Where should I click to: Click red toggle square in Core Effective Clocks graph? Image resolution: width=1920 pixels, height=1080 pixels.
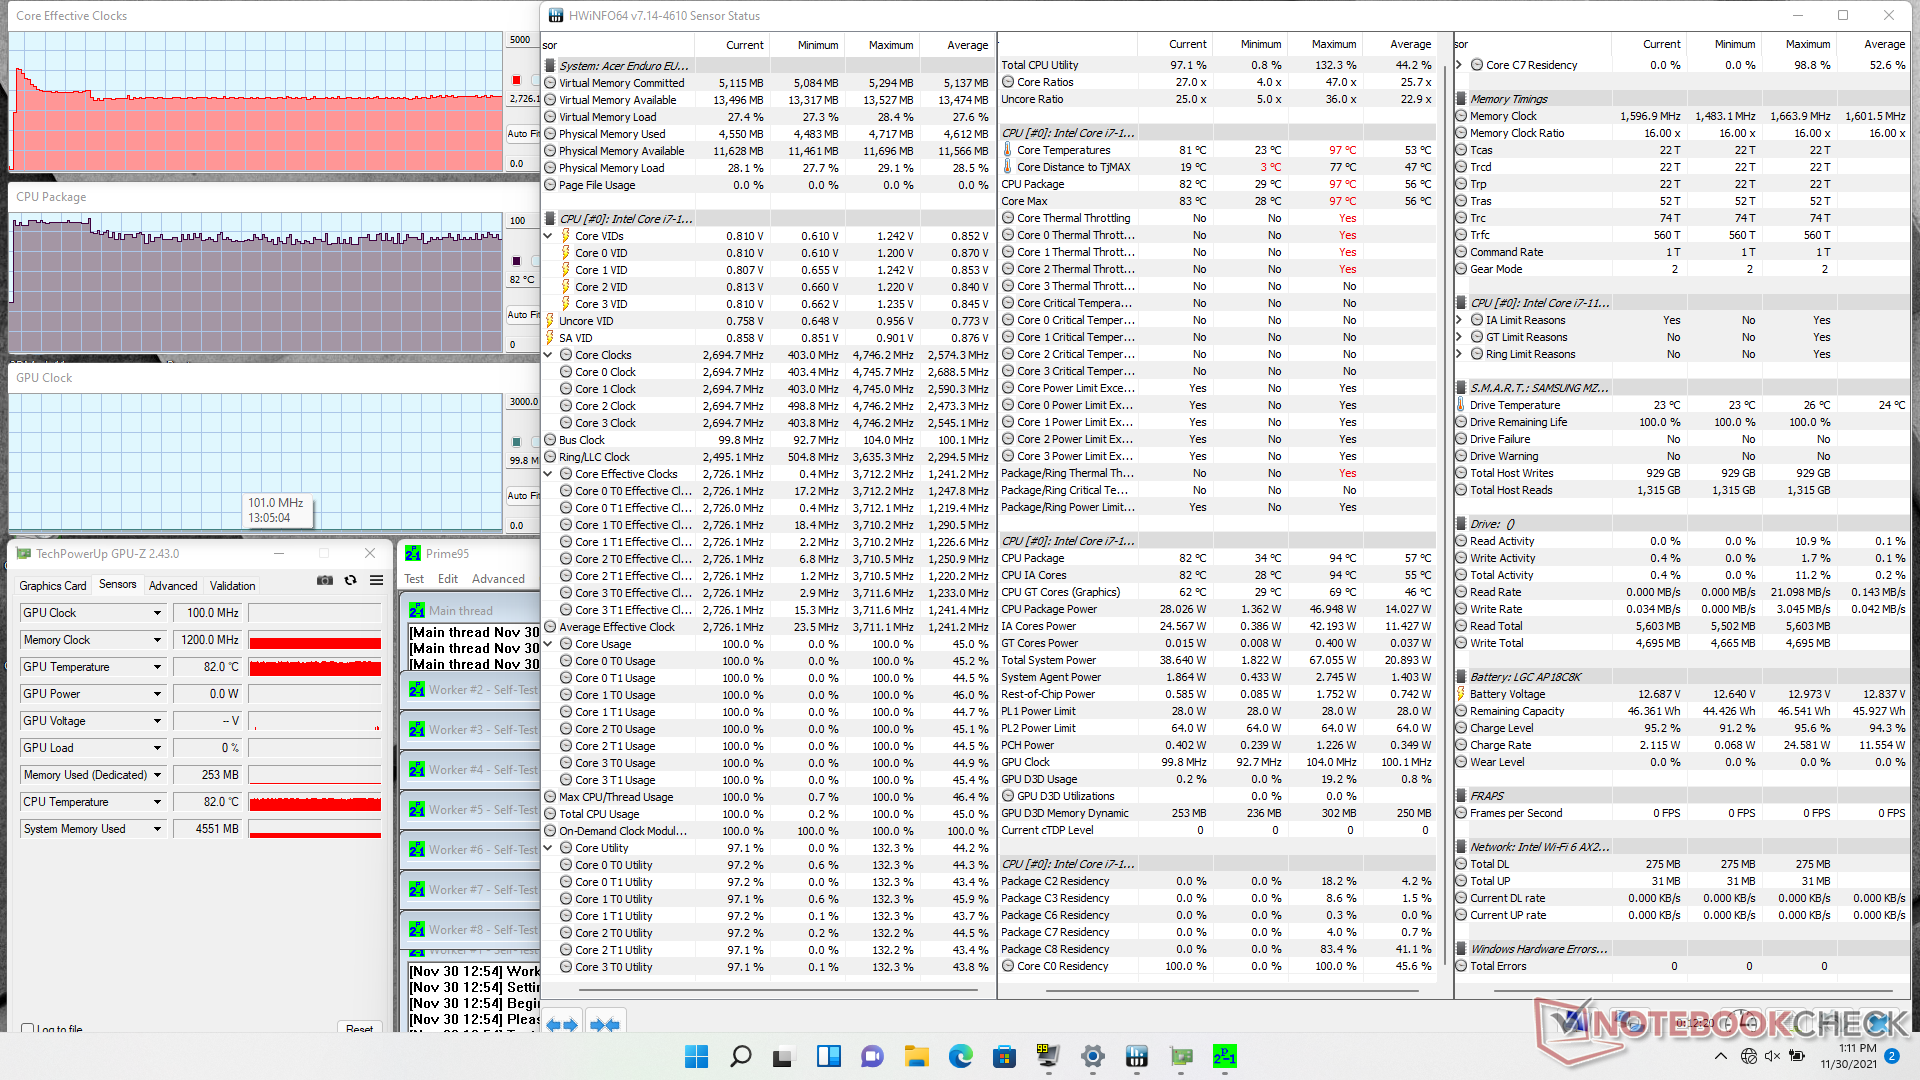pyautogui.click(x=516, y=80)
